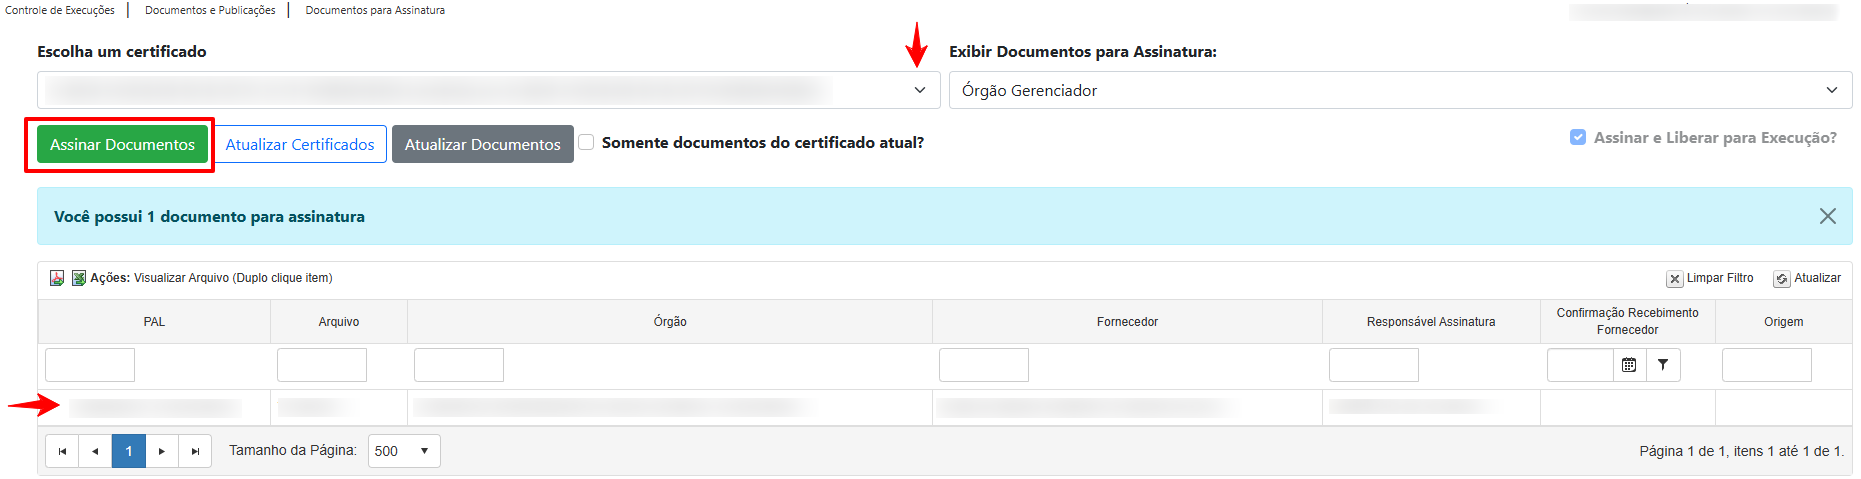Click the 'Atualizar Certificados' button
Viewport: 1861px width, 479px height.
coord(300,144)
